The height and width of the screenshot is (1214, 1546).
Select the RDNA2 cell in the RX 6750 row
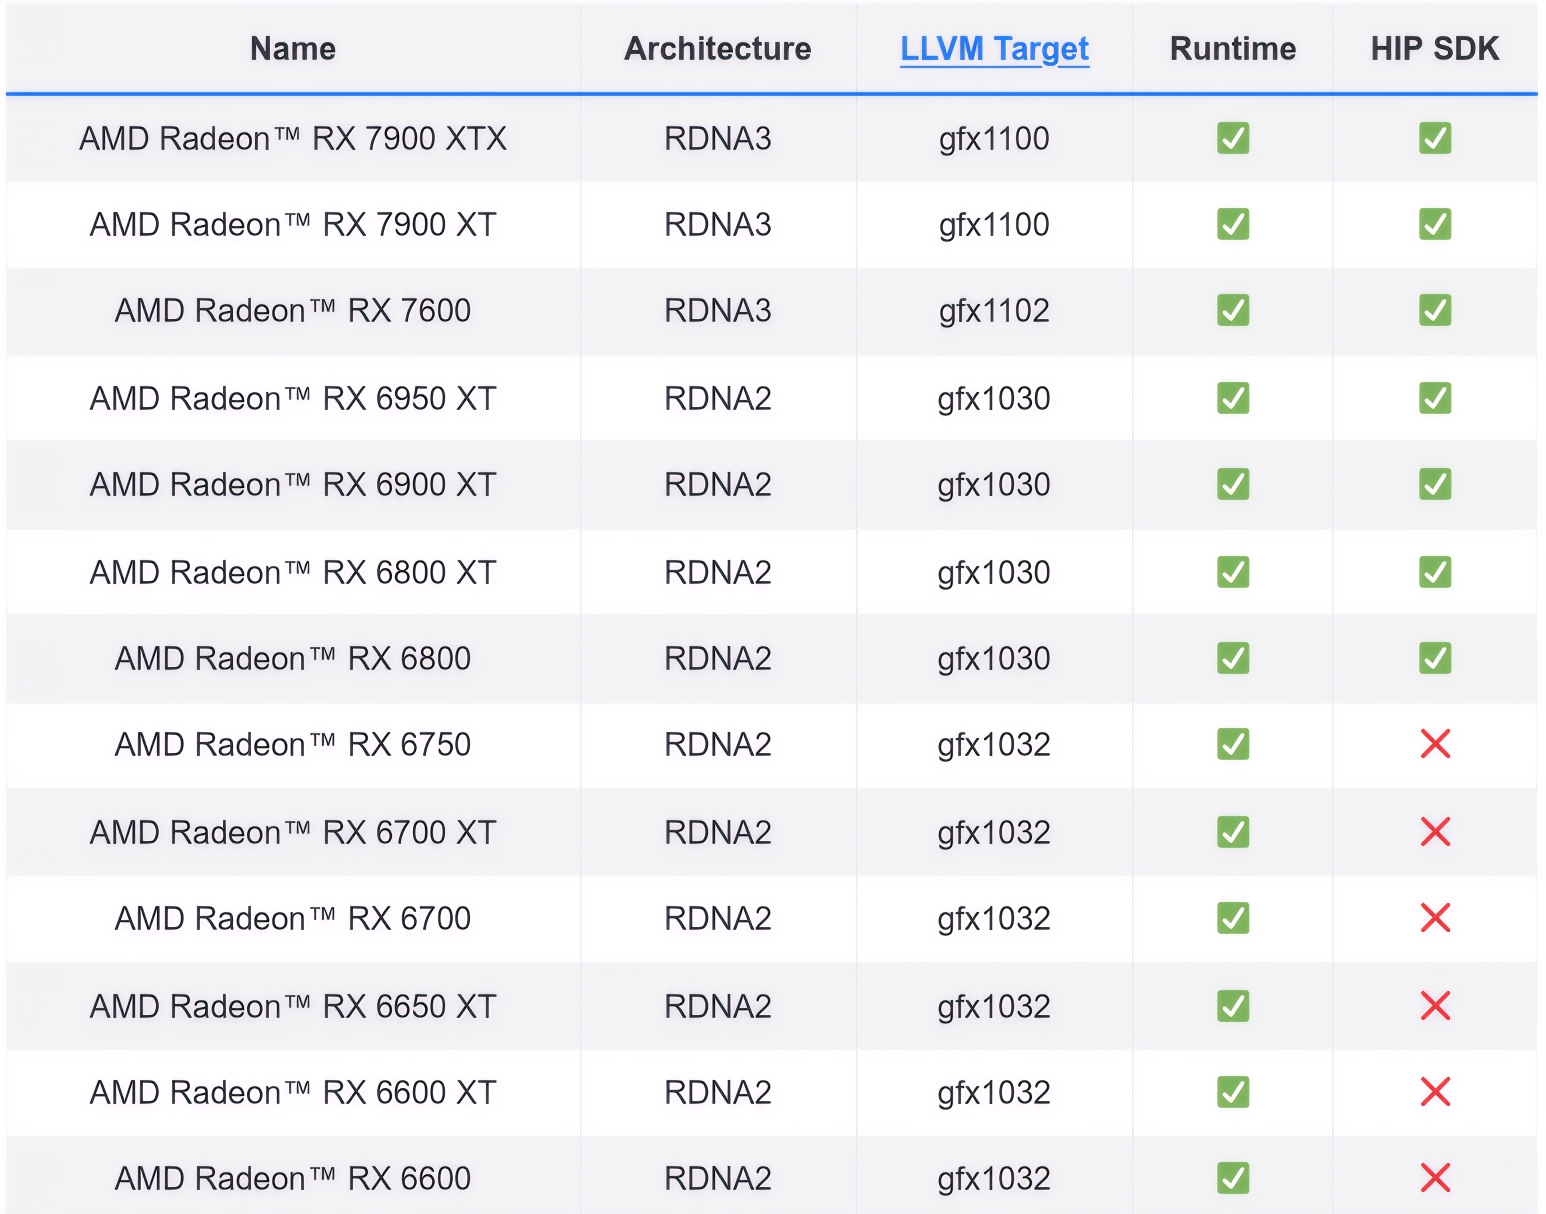[x=718, y=744]
